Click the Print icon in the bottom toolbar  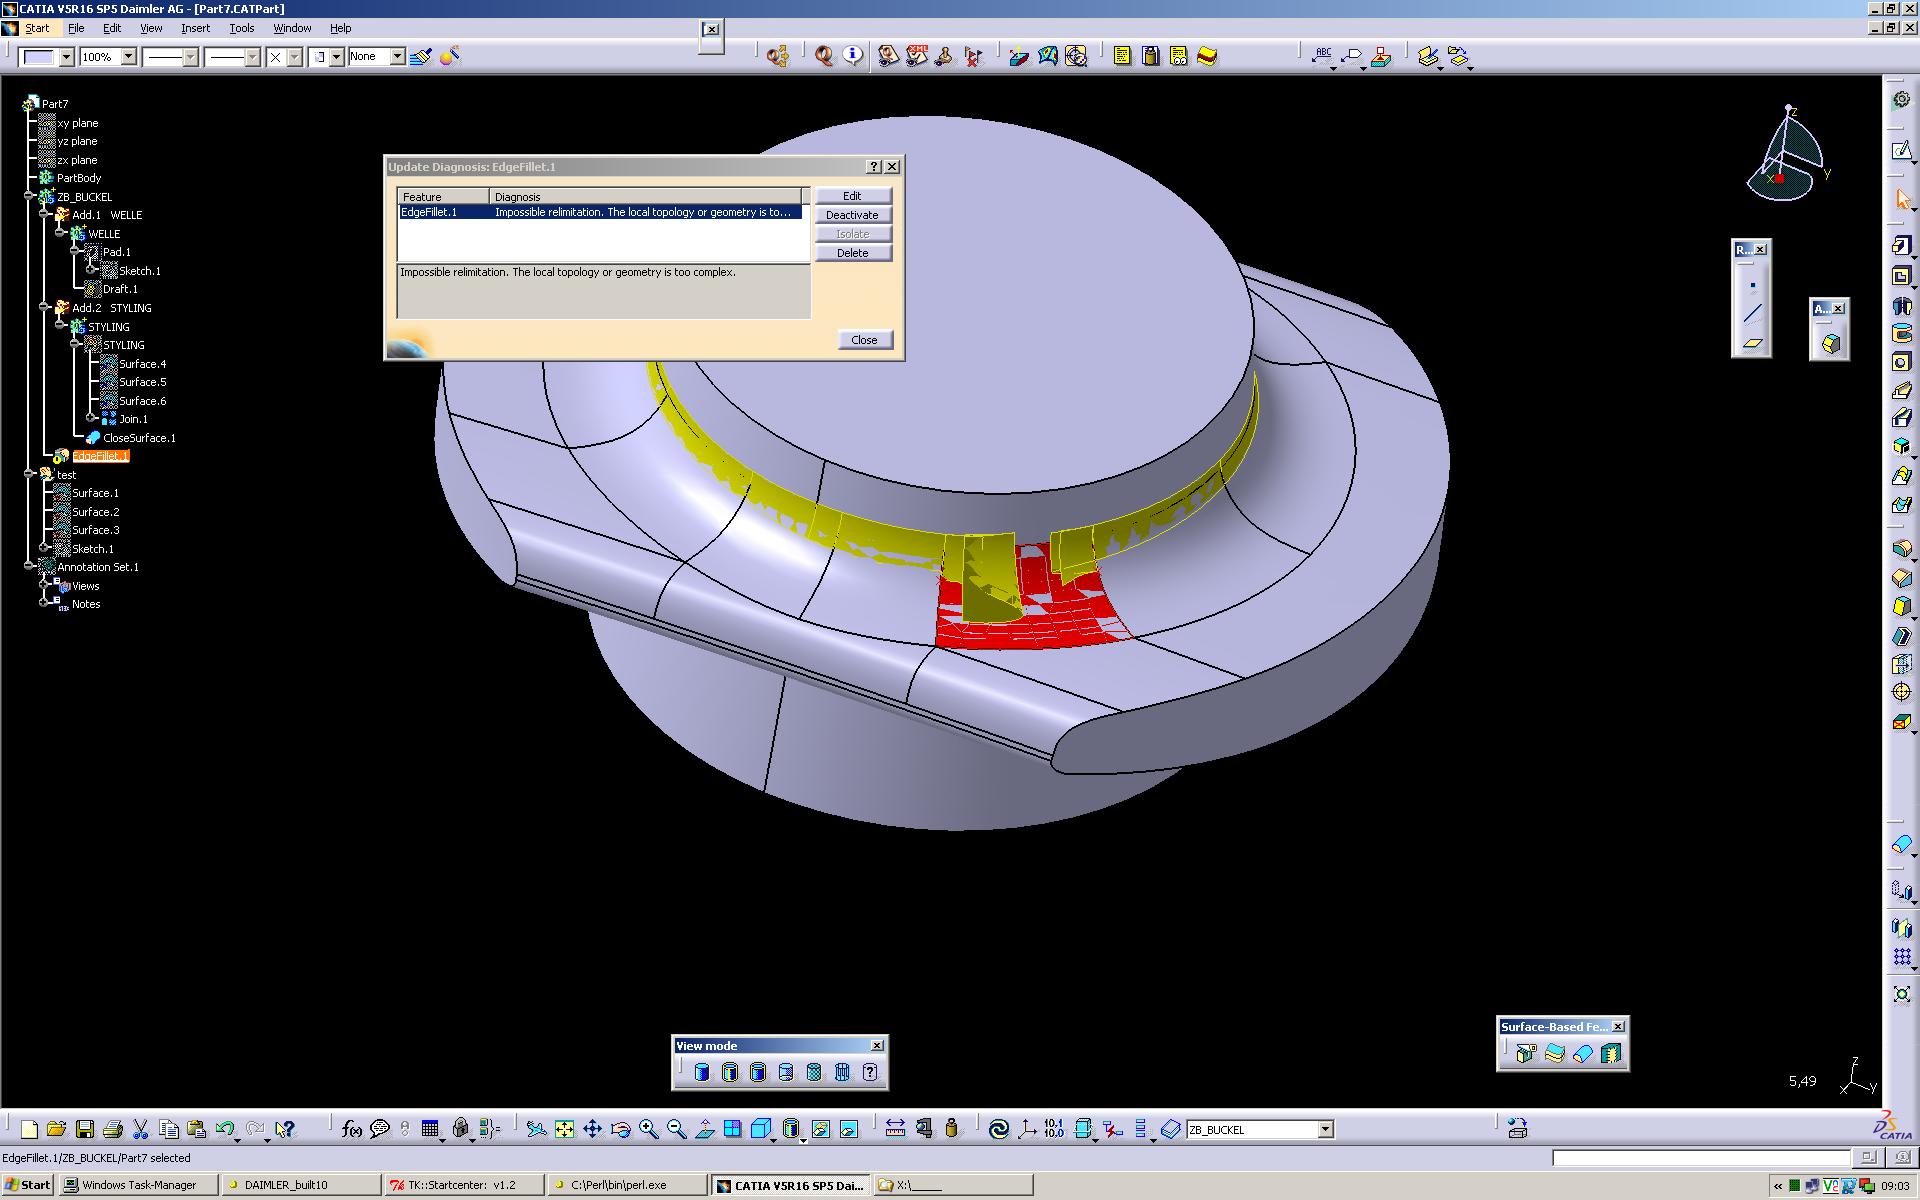tap(113, 1129)
